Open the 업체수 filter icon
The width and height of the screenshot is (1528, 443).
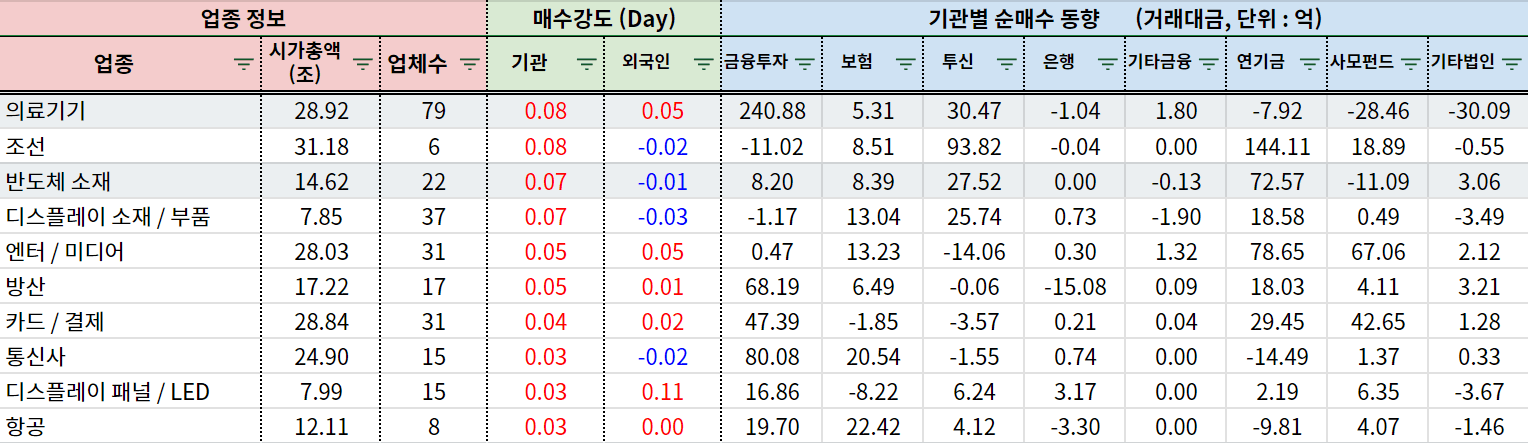tap(470, 63)
